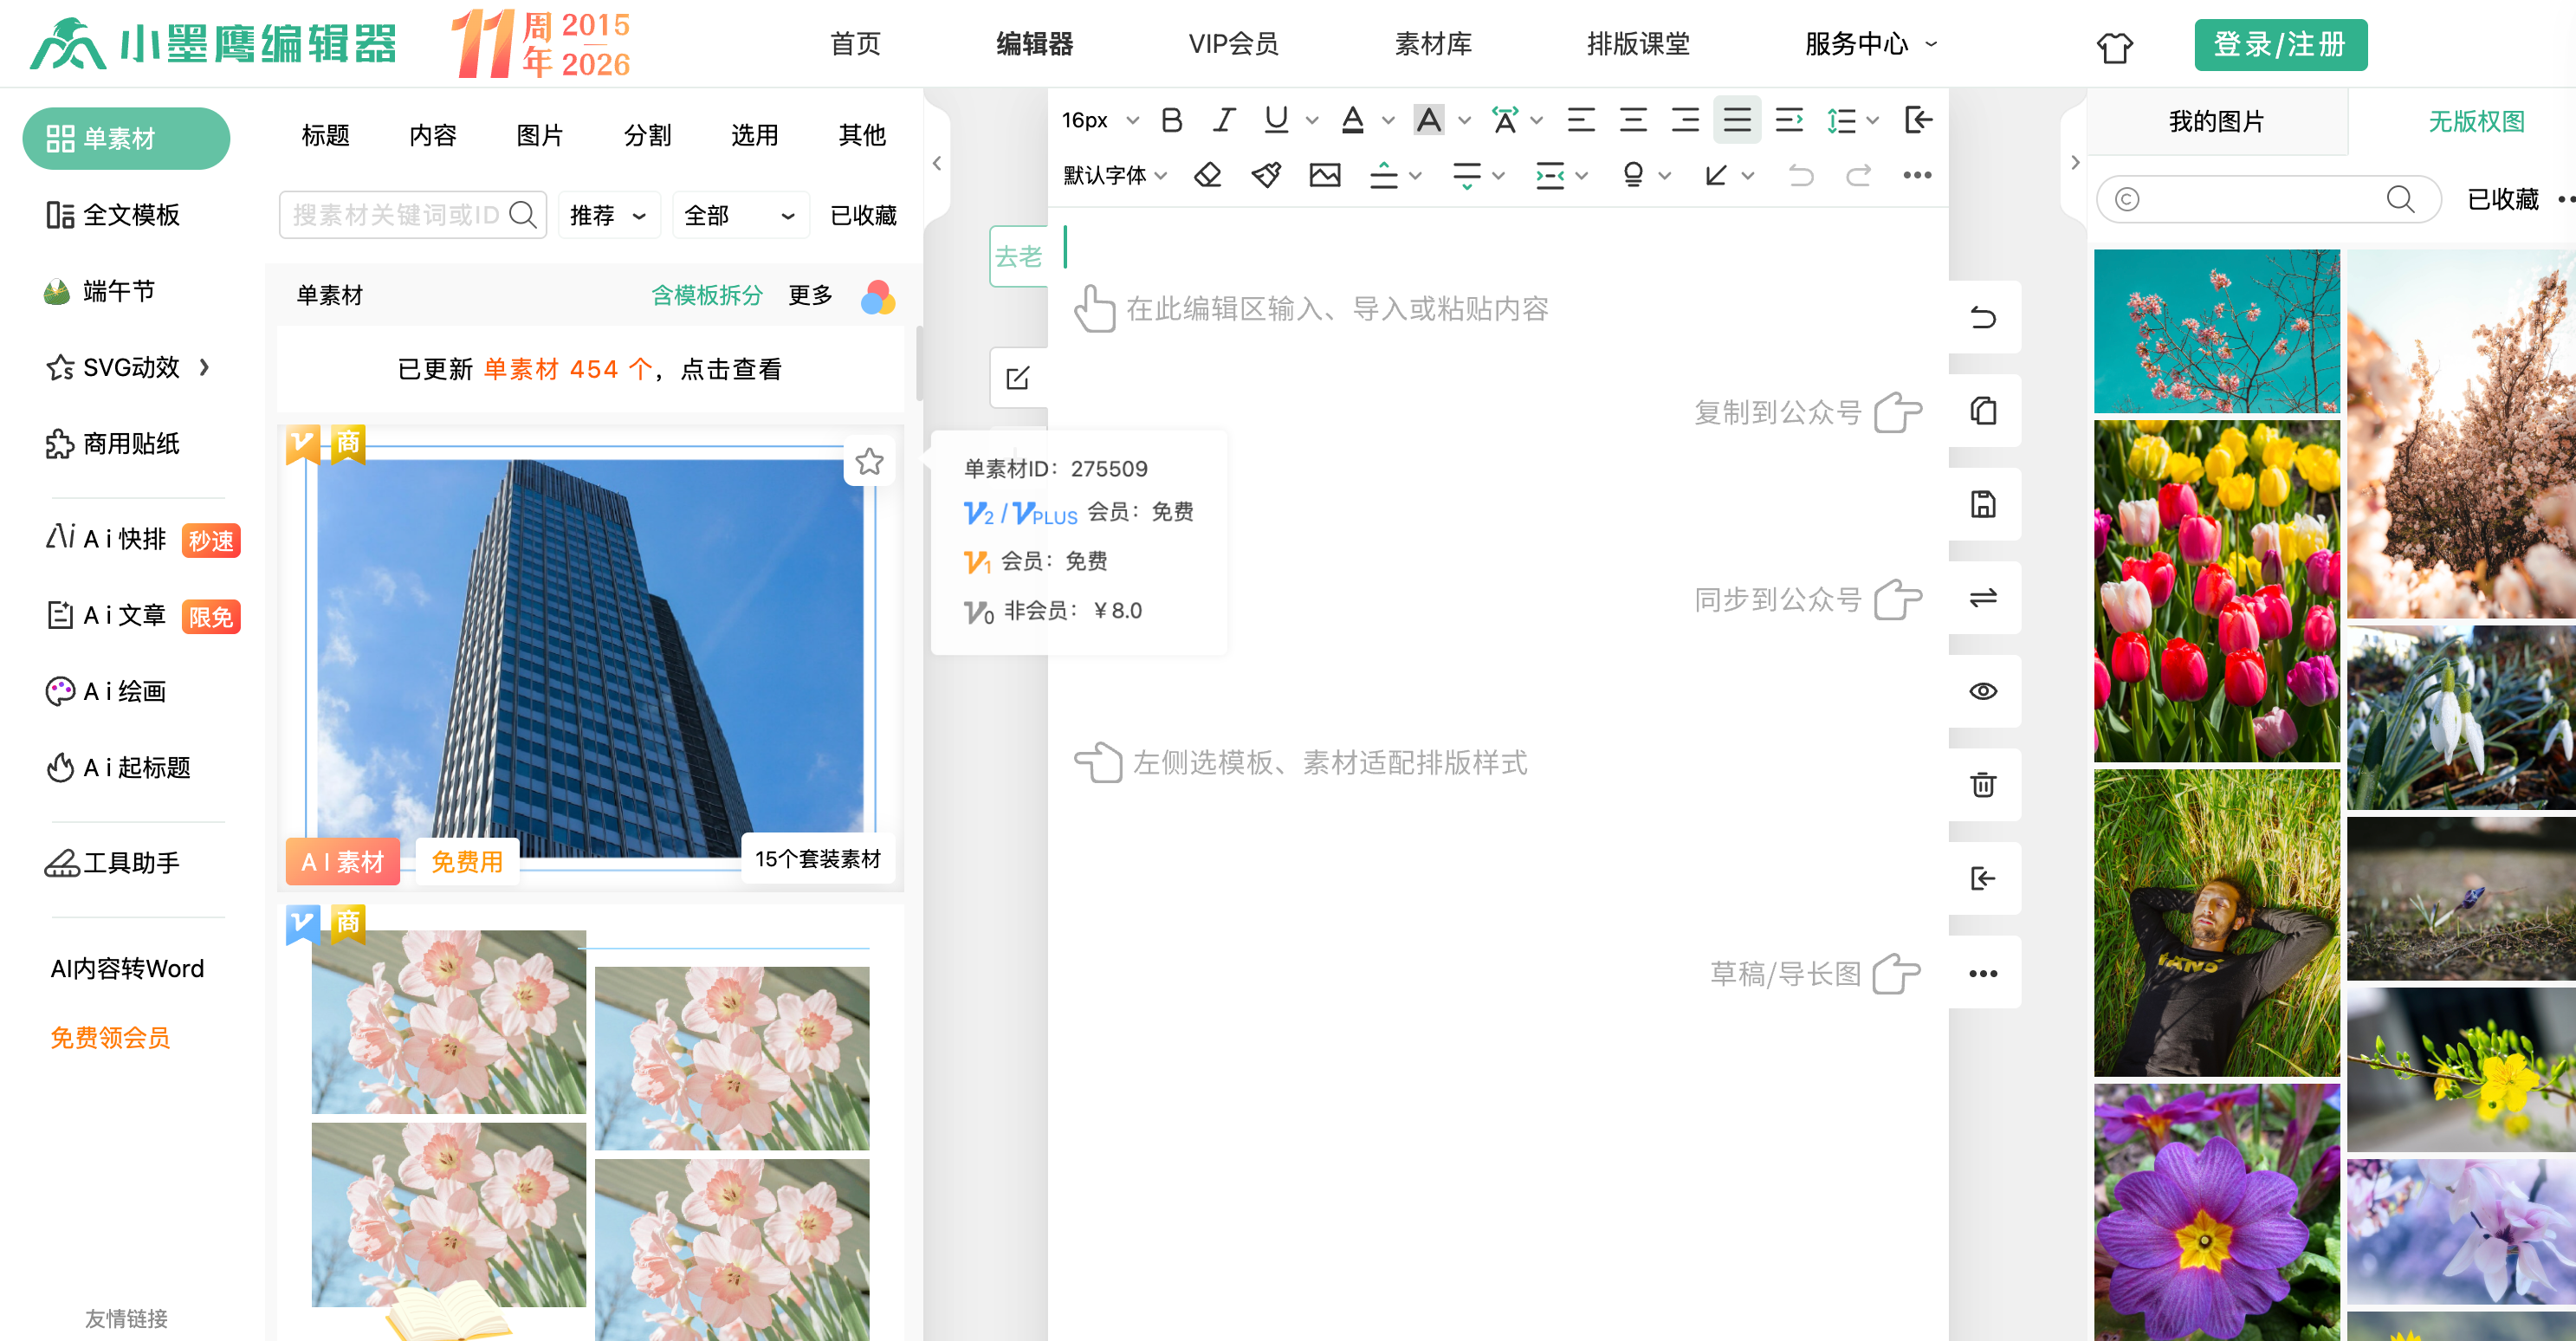Open the 工具助手 sidebar item
The image size is (2576, 1341).
[x=113, y=863]
